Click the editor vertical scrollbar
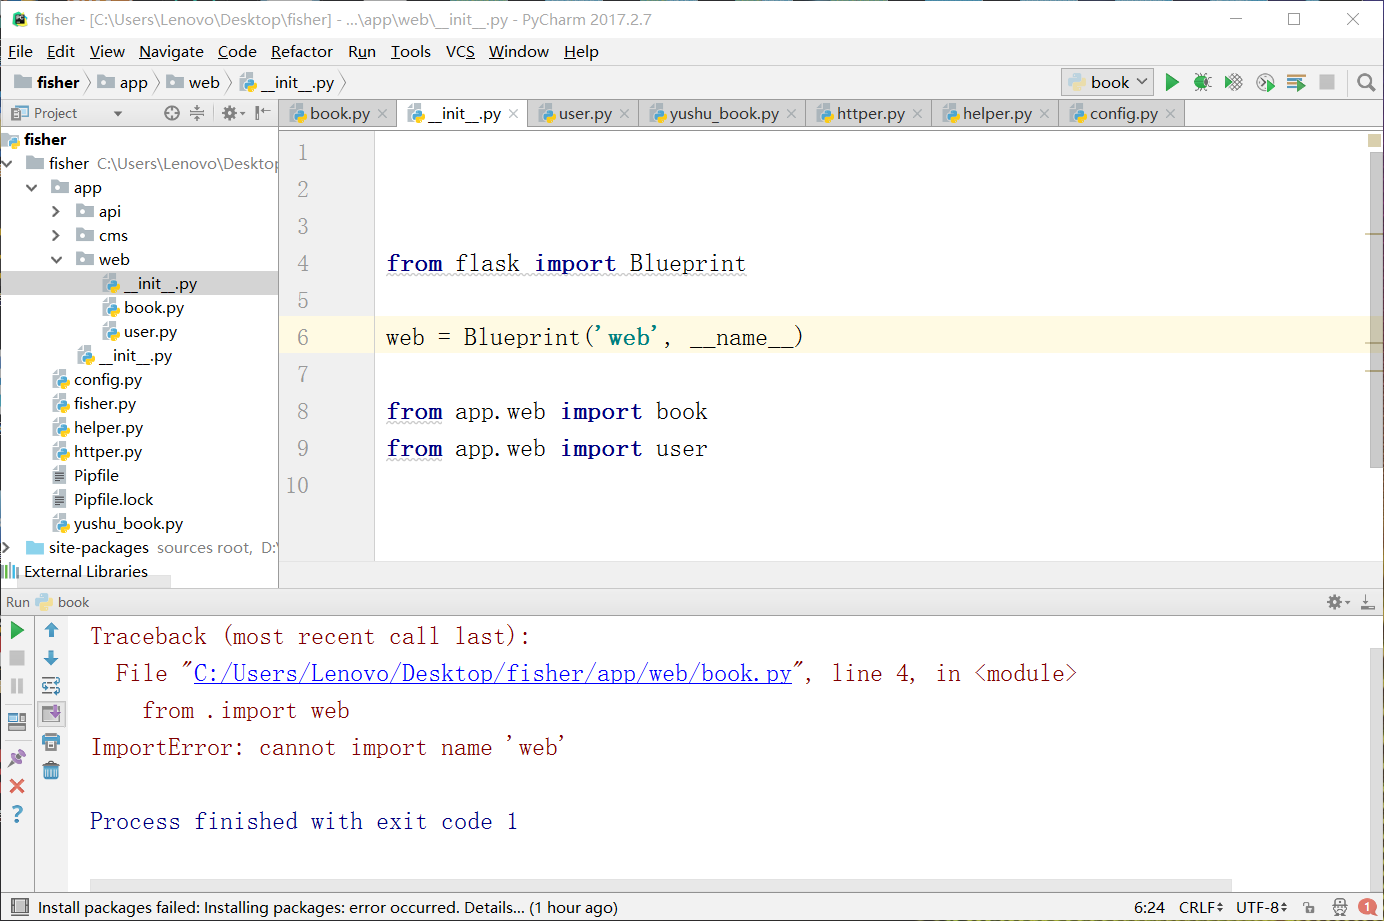Screen dimensions: 1384x921 click(1375, 310)
